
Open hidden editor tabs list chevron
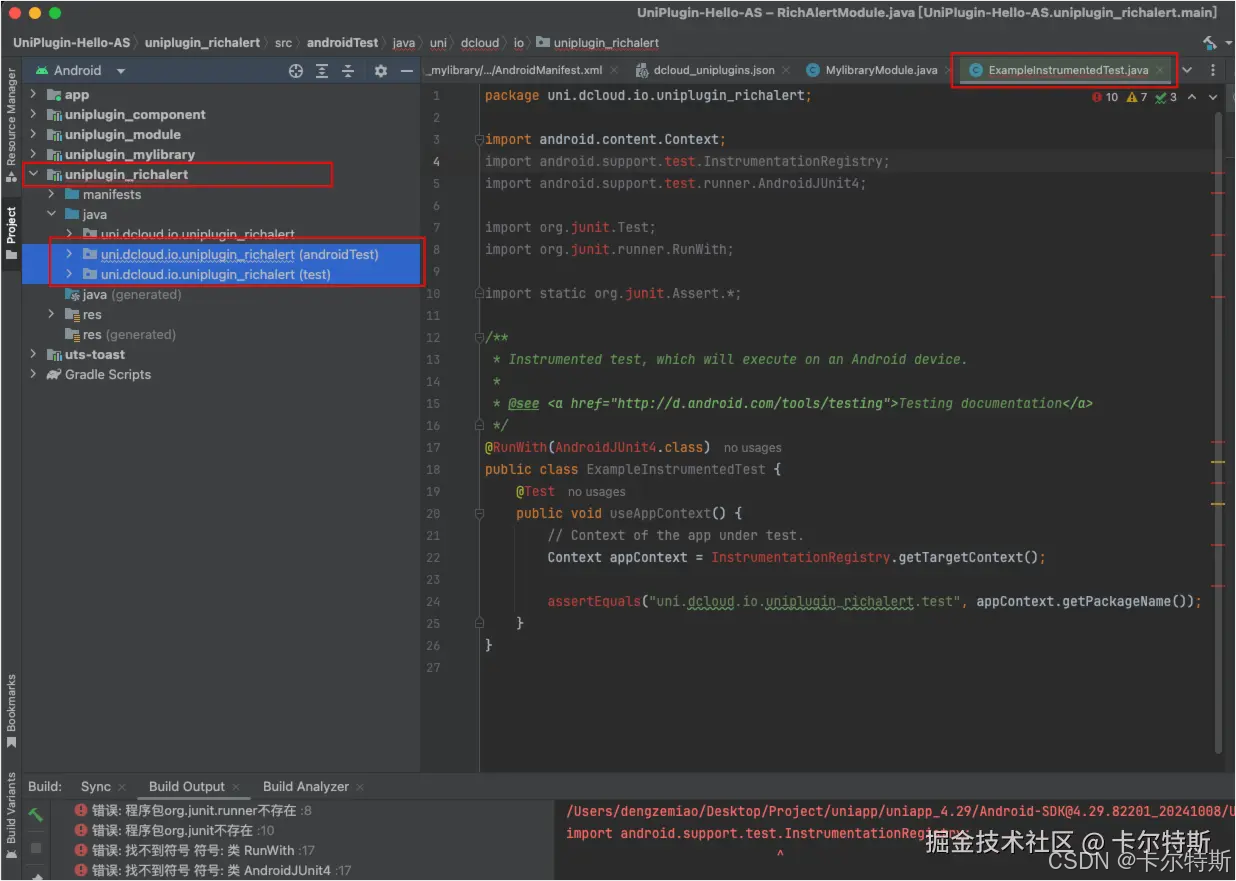tap(1187, 70)
